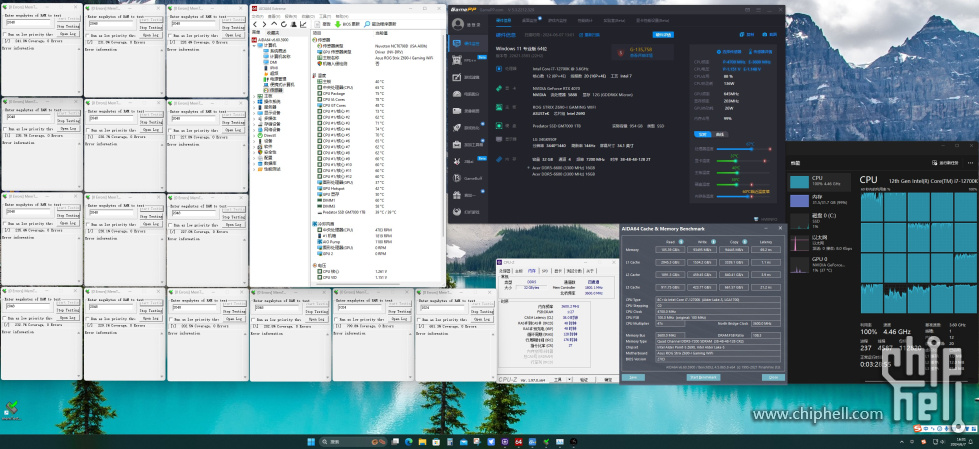Select CPU graph in Task Manager sidebar

[x=819, y=182]
